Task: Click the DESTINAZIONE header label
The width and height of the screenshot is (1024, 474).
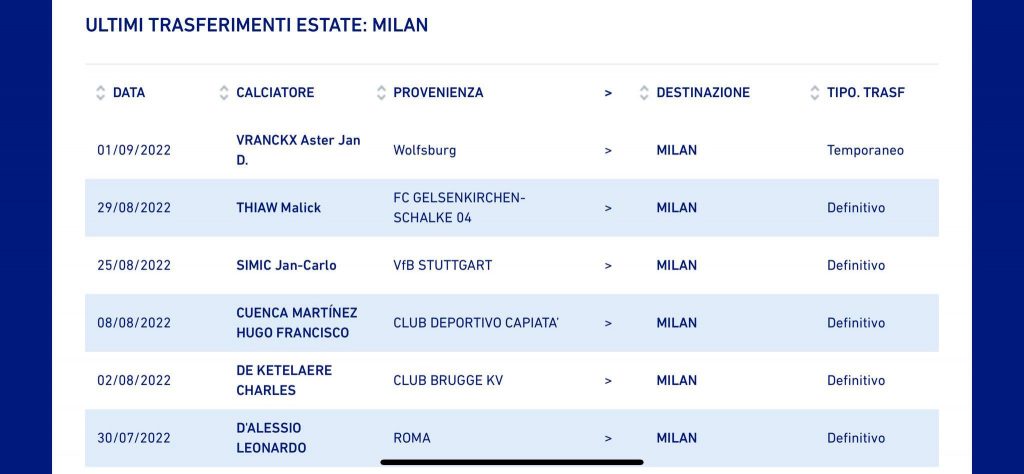Action: tap(703, 93)
